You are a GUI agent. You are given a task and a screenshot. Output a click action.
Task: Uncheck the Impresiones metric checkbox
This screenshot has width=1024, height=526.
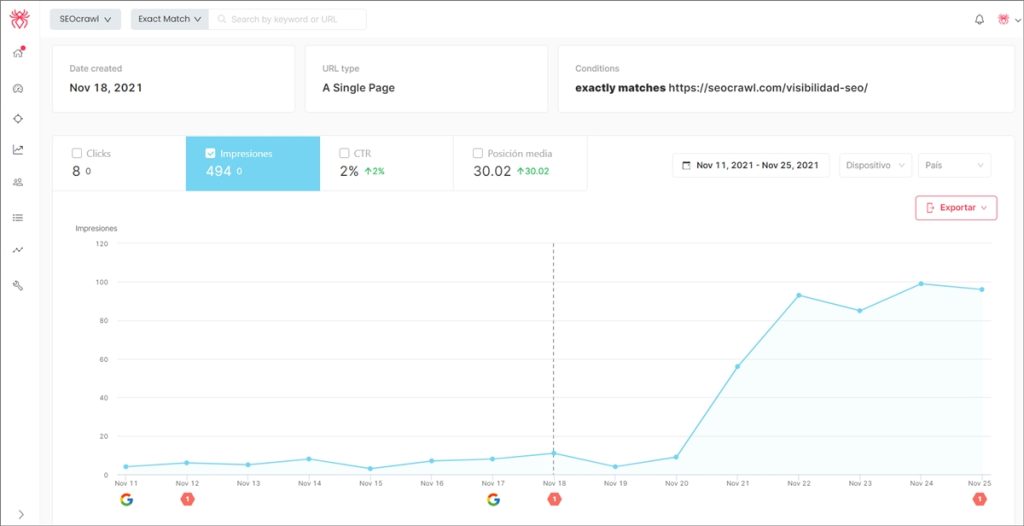[x=210, y=154]
